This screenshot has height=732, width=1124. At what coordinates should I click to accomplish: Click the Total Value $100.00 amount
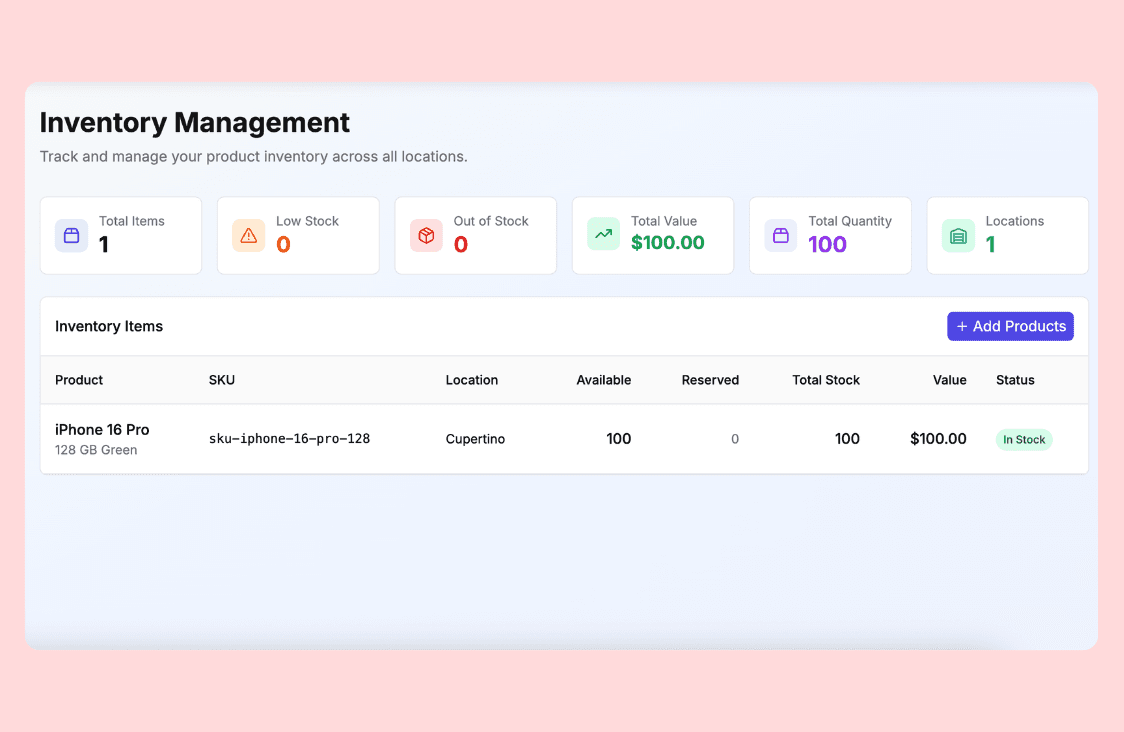pyautogui.click(x=667, y=242)
